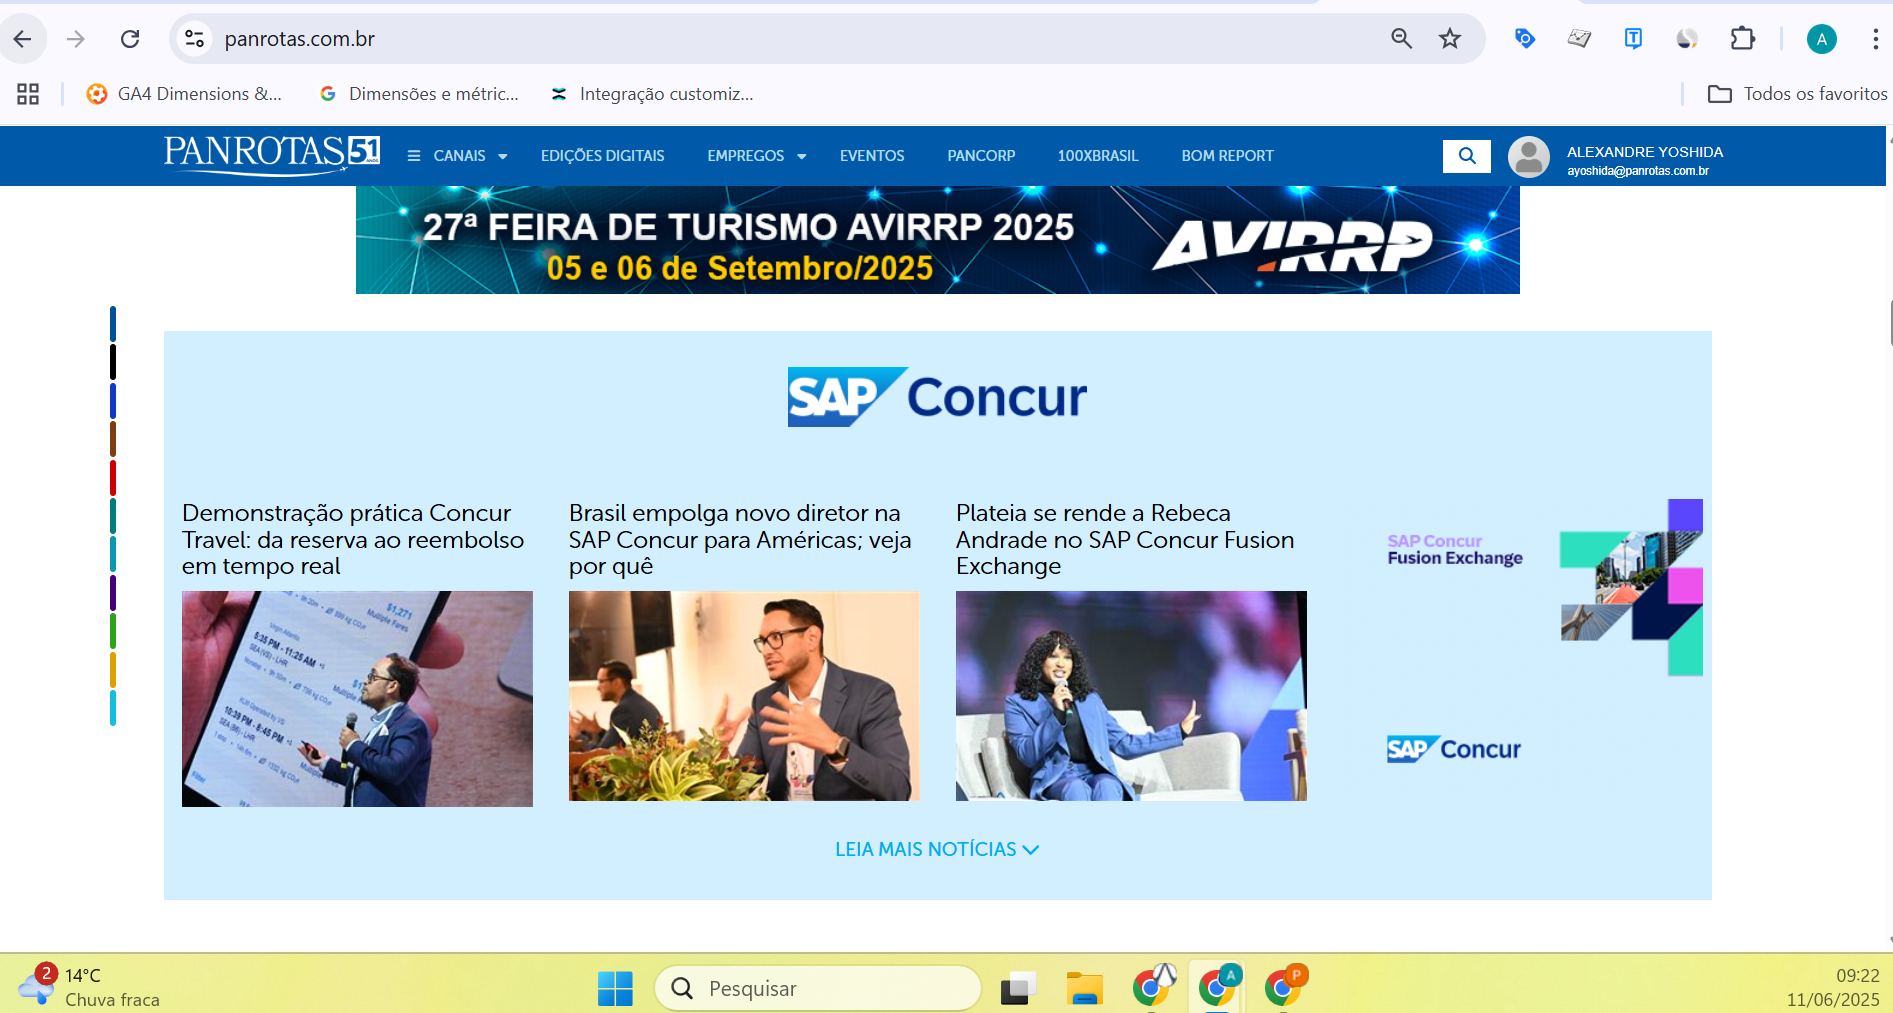Bookmark this page with the star icon
The image size is (1893, 1013).
1450,39
